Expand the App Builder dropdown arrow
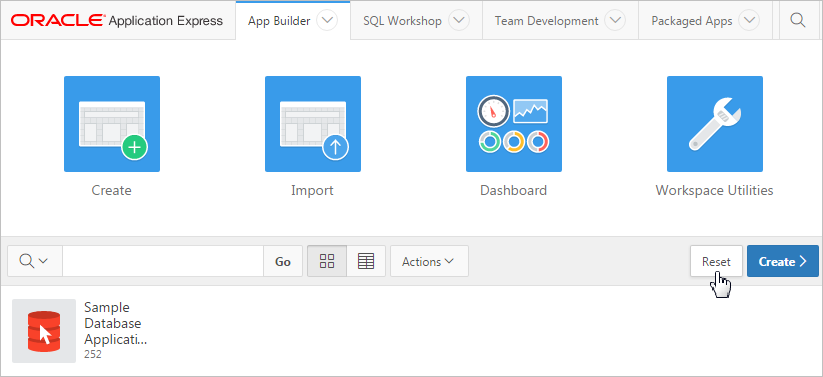Viewport: 823px width, 377px height. [328, 21]
